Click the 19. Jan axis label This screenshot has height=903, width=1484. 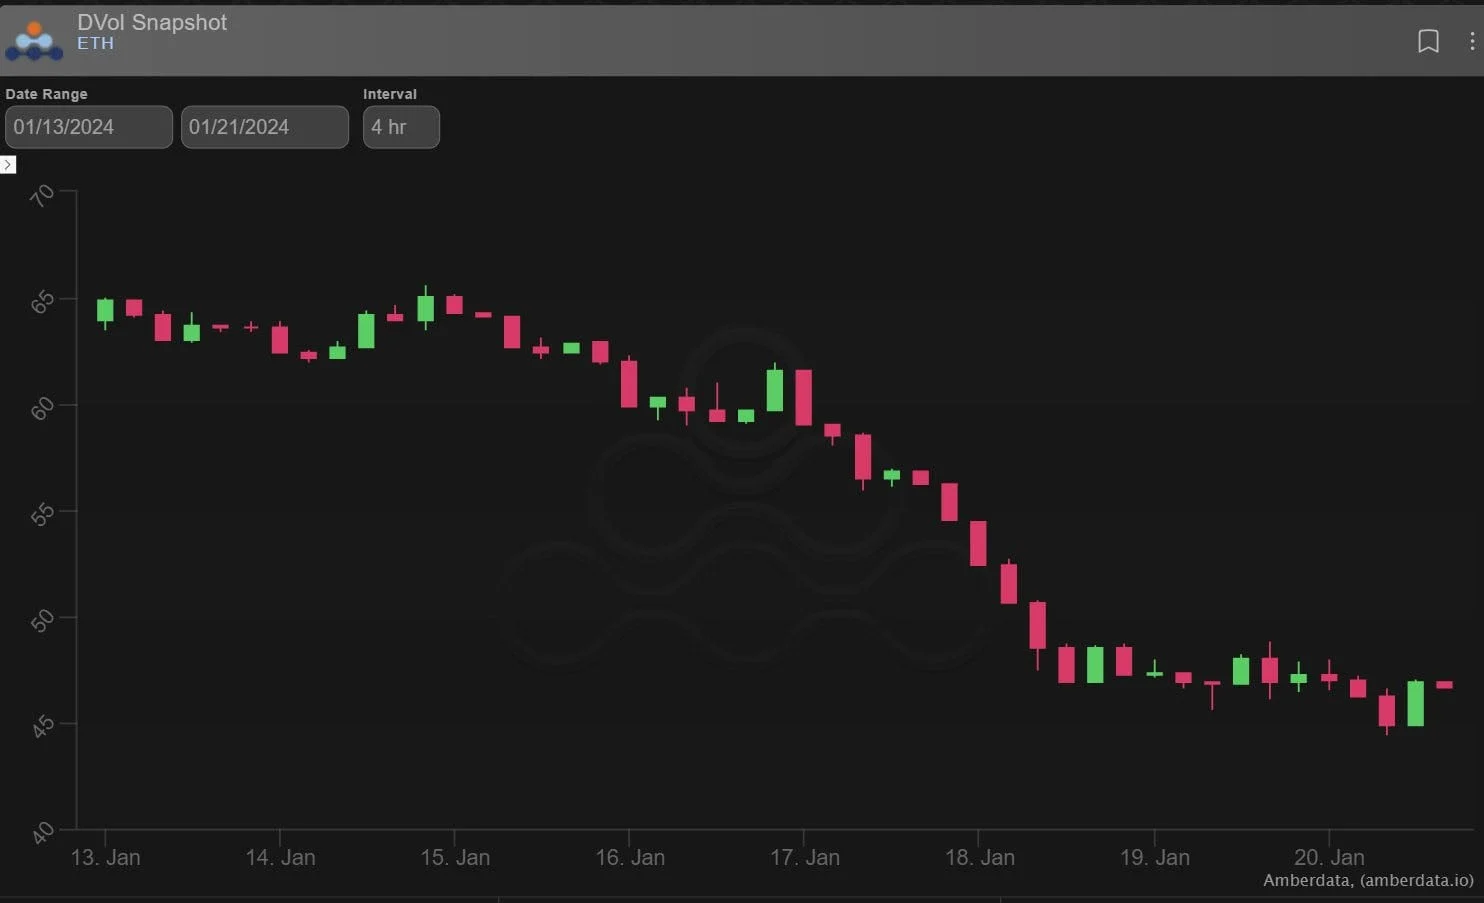[x=1155, y=857]
